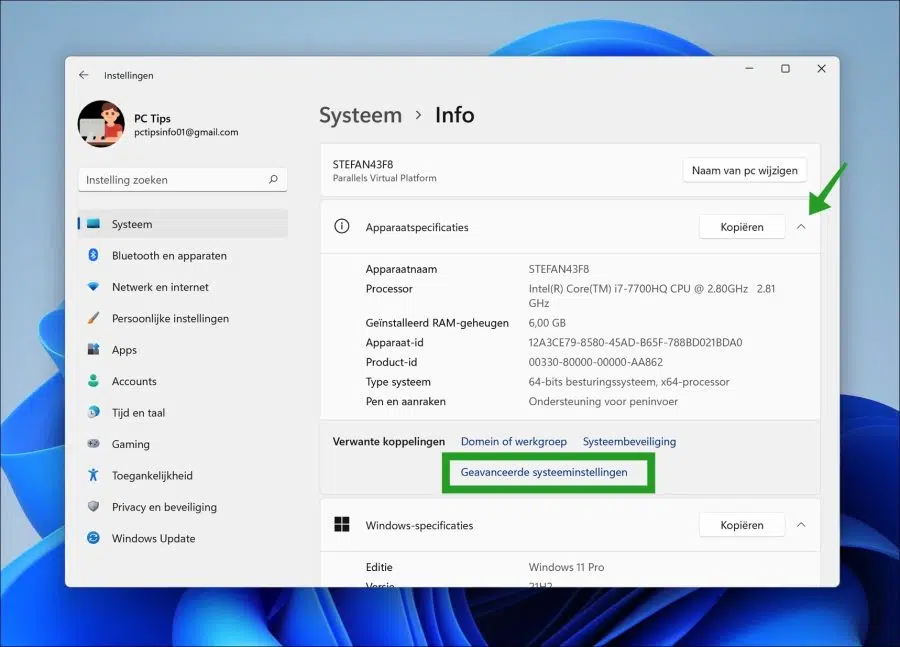Select Tijd en taal
Screen dimensions: 900x647
[x=183, y=412]
